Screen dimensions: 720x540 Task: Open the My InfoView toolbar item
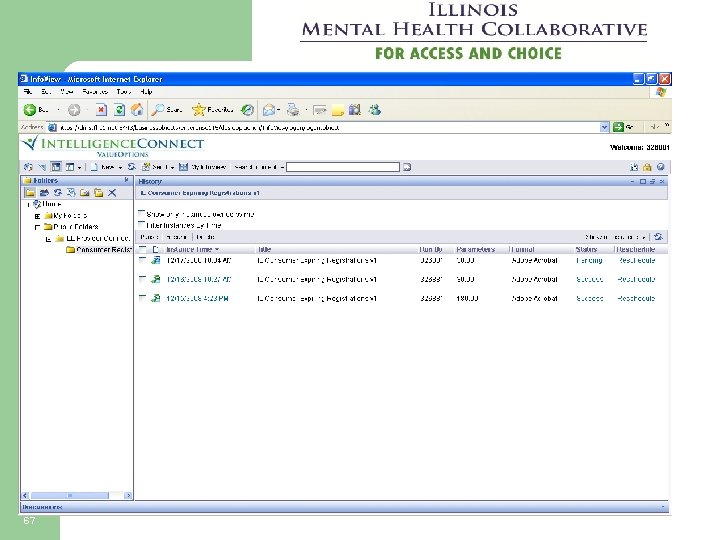point(202,167)
